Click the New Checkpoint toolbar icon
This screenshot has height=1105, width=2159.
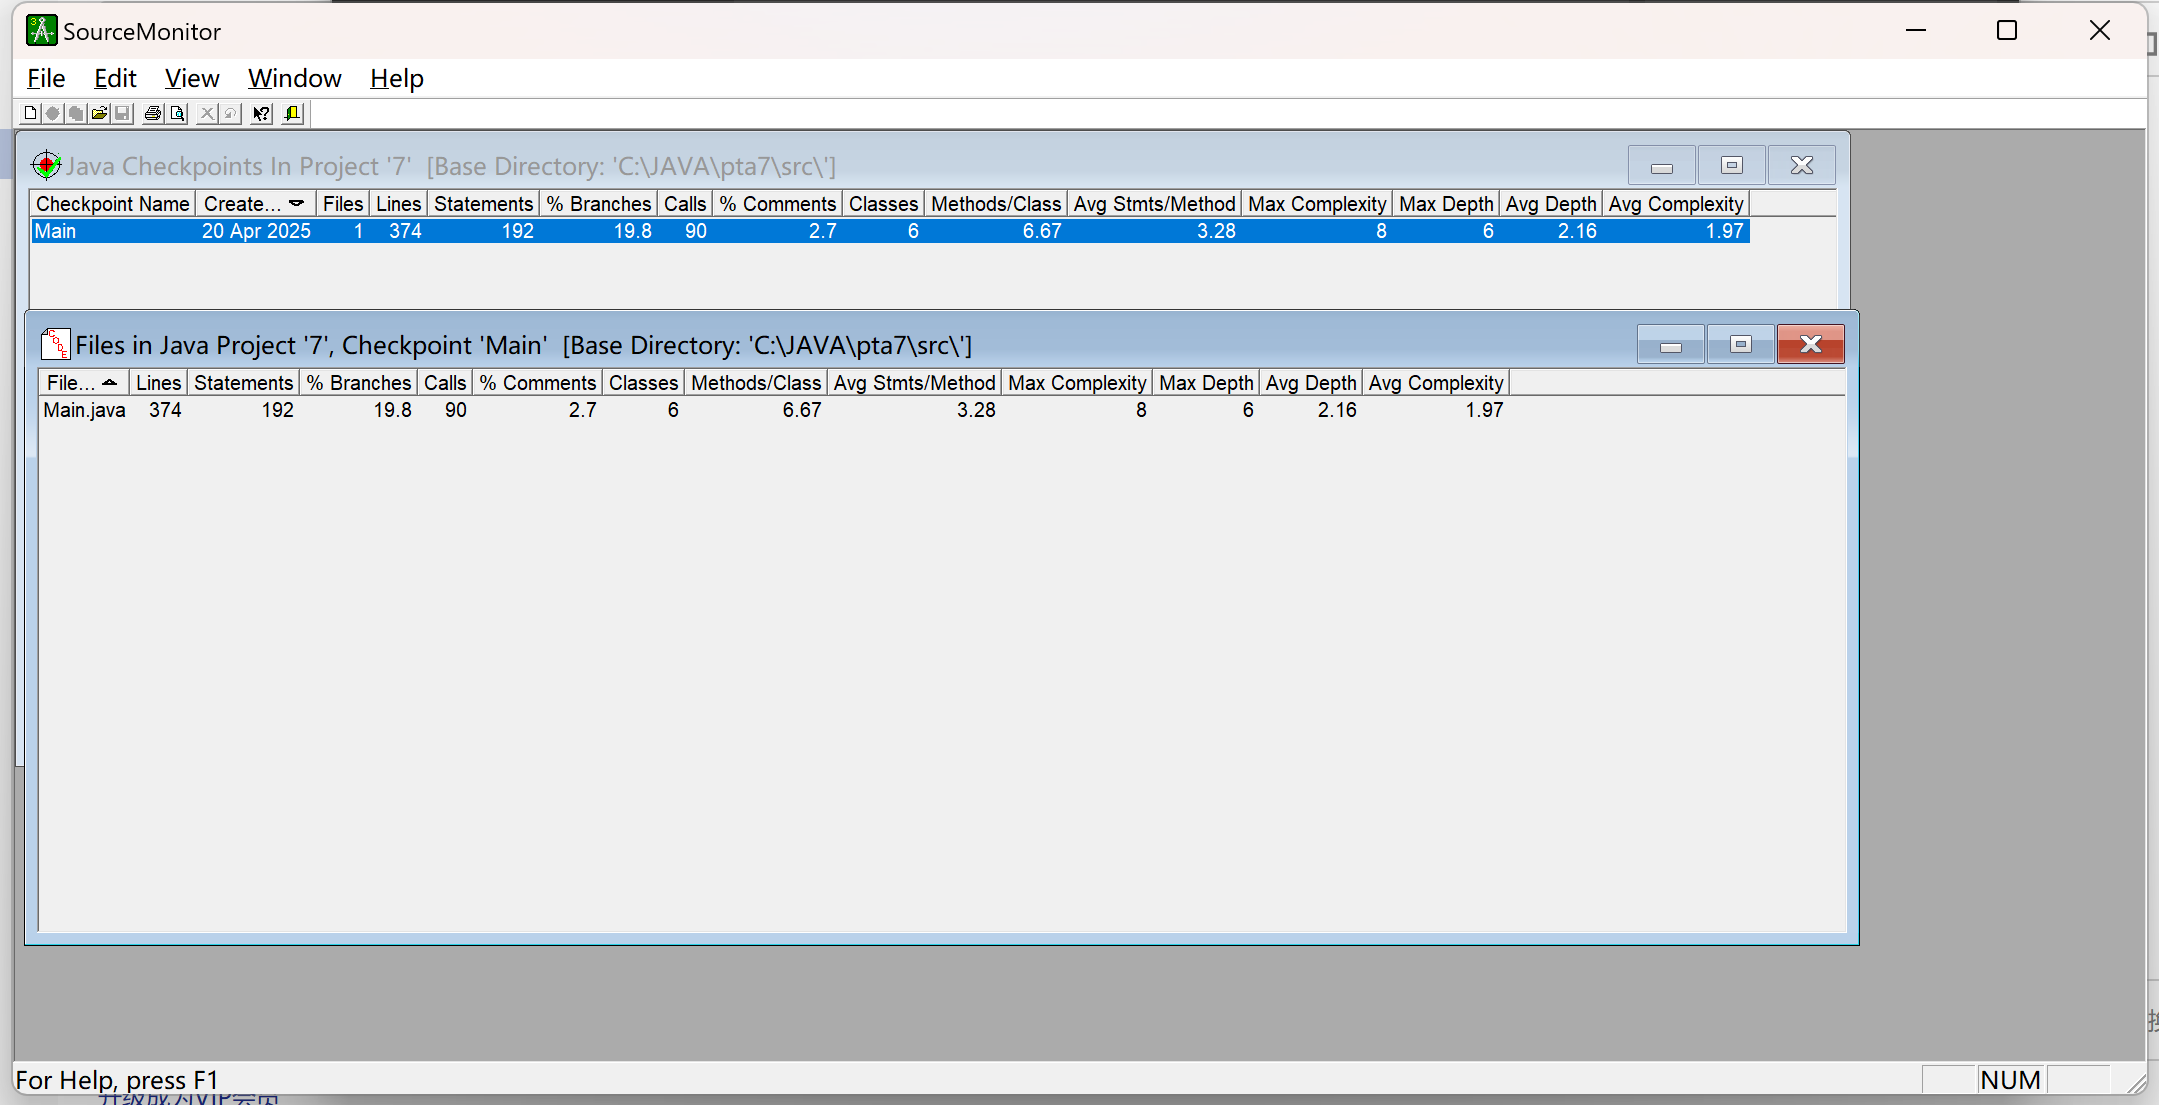(x=53, y=114)
